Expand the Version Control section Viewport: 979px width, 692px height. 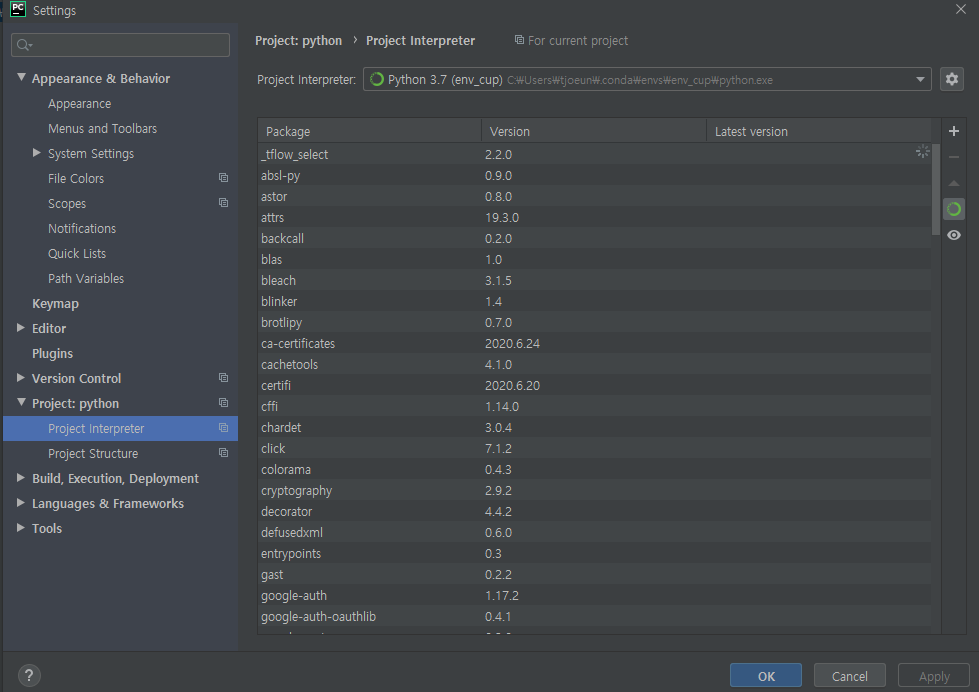[21, 377]
